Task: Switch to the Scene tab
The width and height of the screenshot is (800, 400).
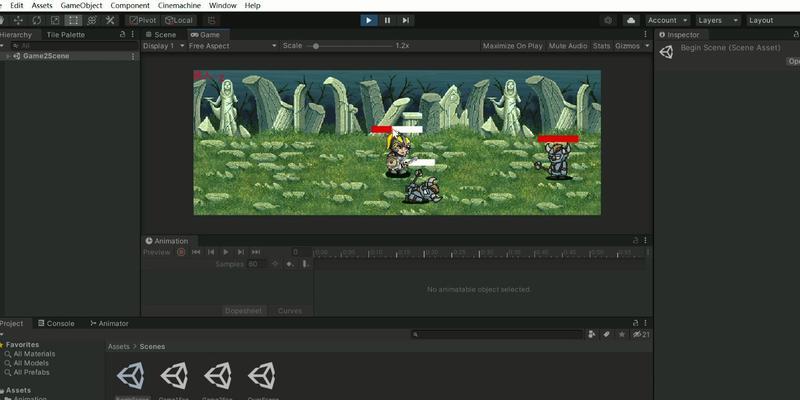Action: coord(161,35)
